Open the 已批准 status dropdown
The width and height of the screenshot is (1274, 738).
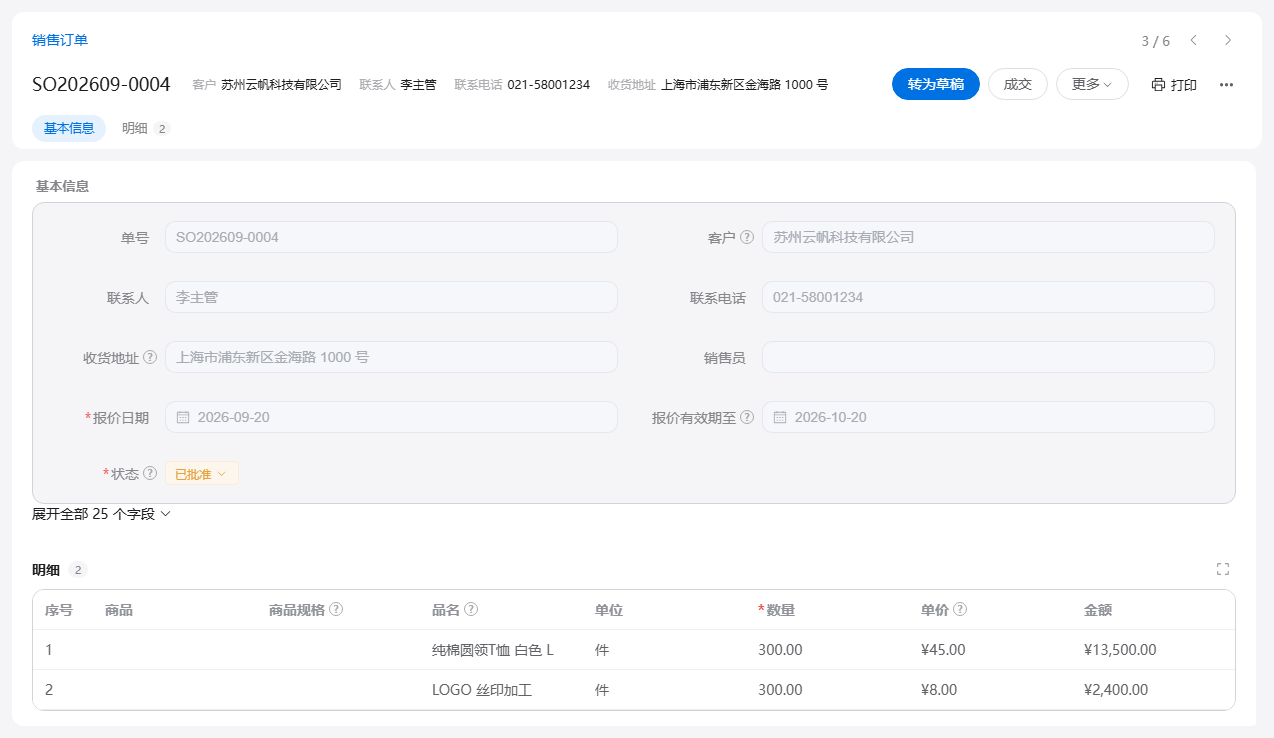(x=202, y=474)
